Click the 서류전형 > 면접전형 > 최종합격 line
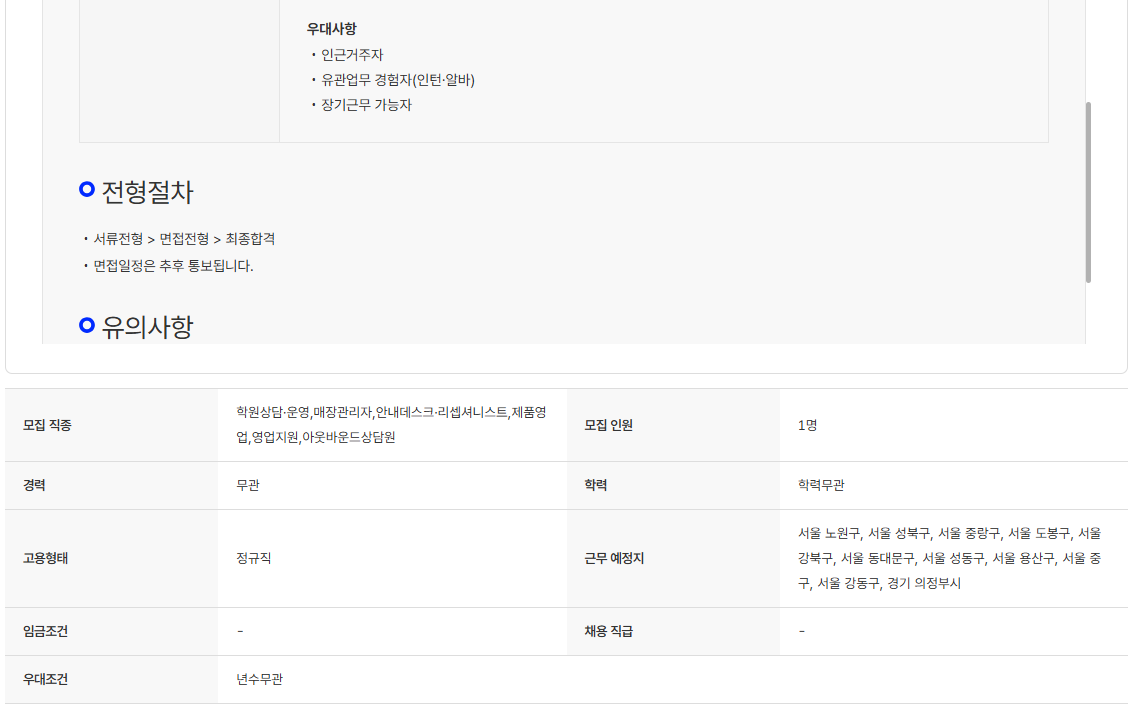1147x708 pixels. [x=184, y=239]
